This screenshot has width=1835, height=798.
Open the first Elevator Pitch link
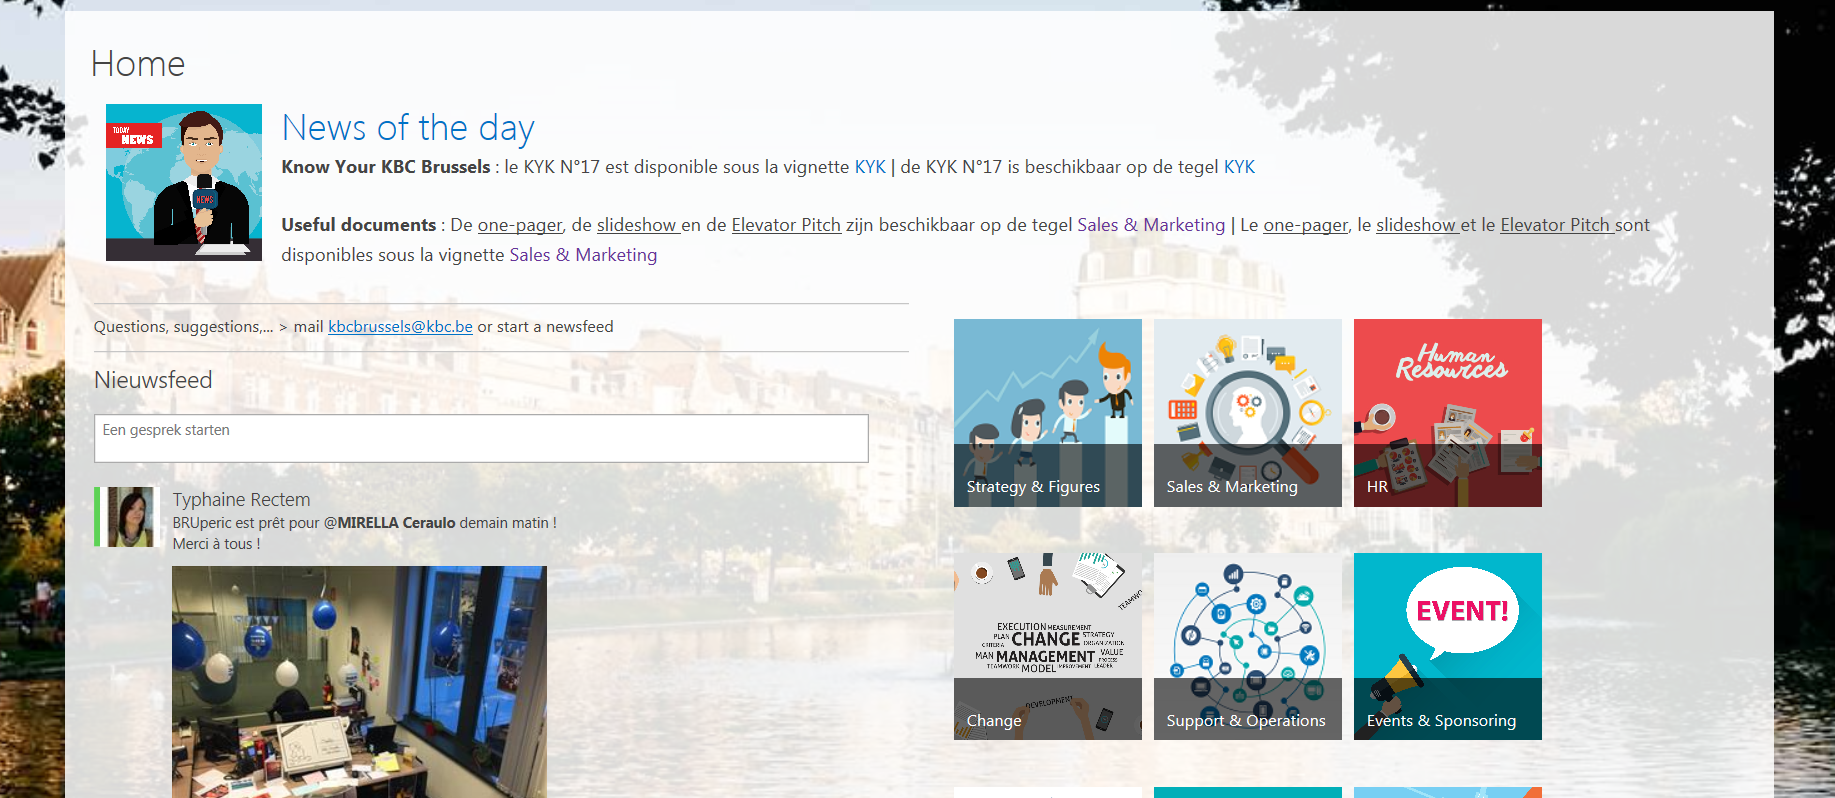786,225
